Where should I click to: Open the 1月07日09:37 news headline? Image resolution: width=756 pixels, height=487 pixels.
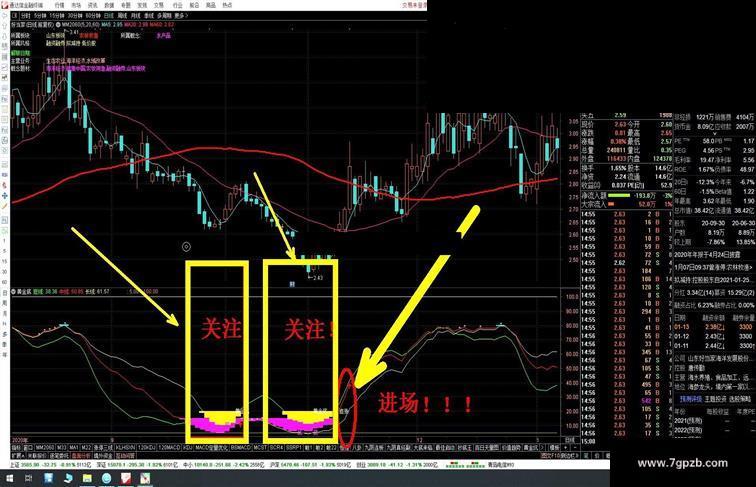713,268
